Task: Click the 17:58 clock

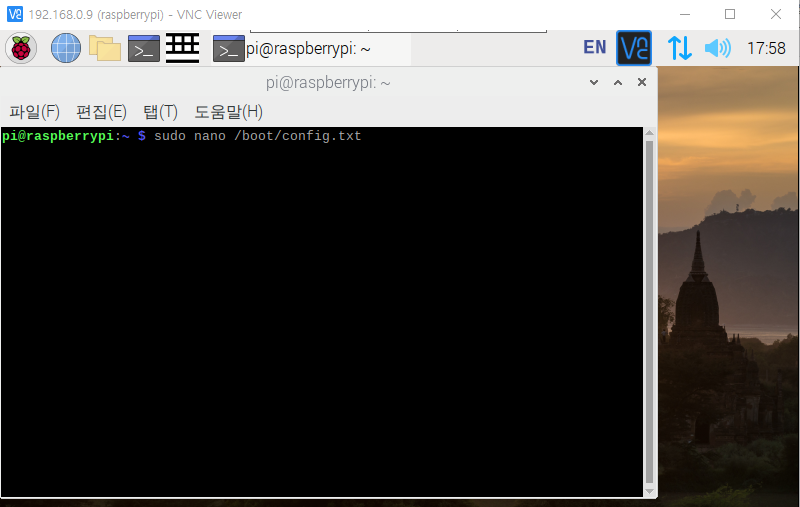Action: [x=766, y=48]
